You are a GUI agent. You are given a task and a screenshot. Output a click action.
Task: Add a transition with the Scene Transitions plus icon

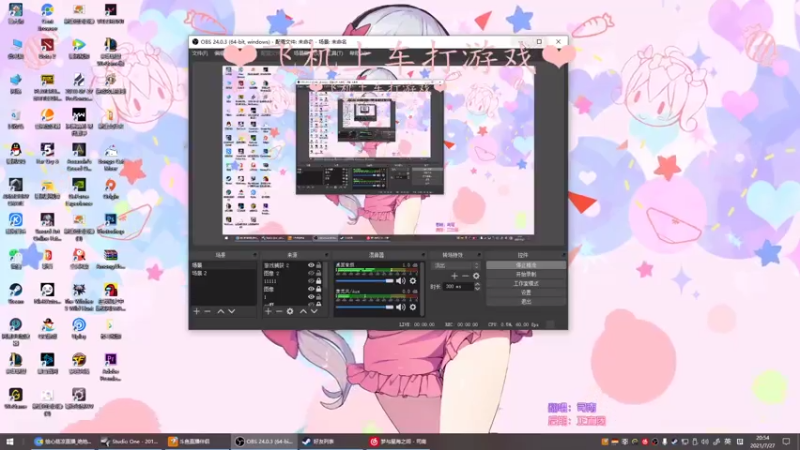coord(454,276)
